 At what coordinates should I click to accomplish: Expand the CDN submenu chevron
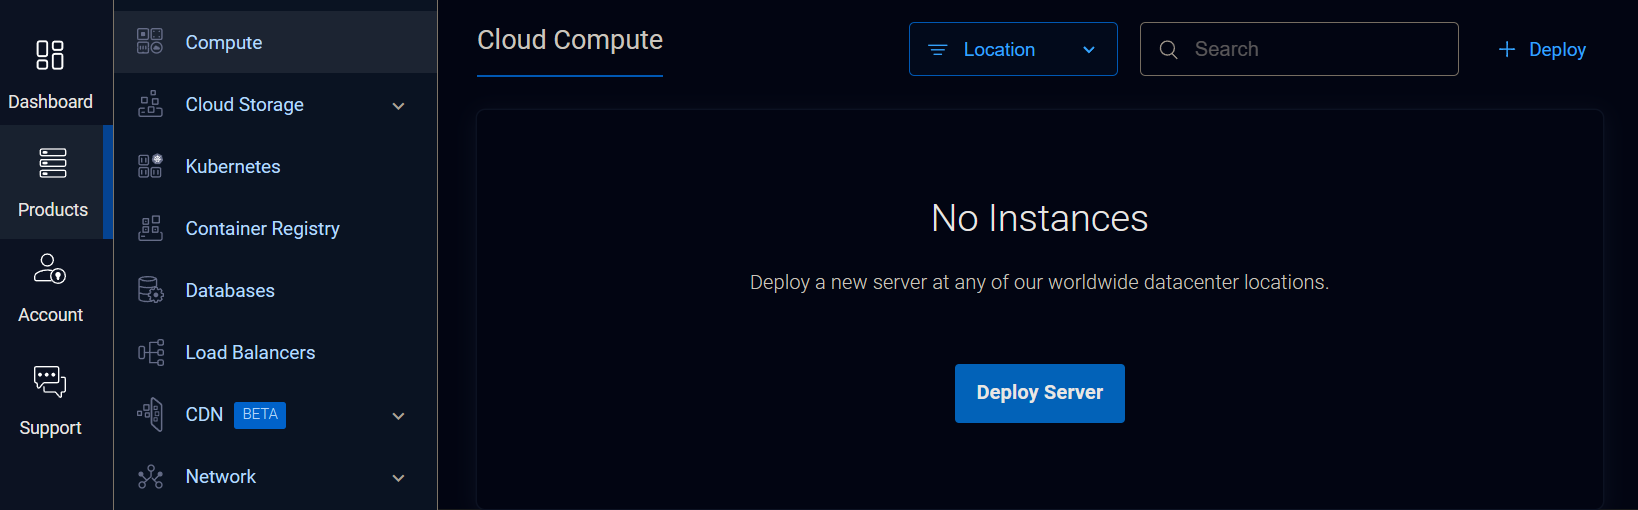point(398,415)
